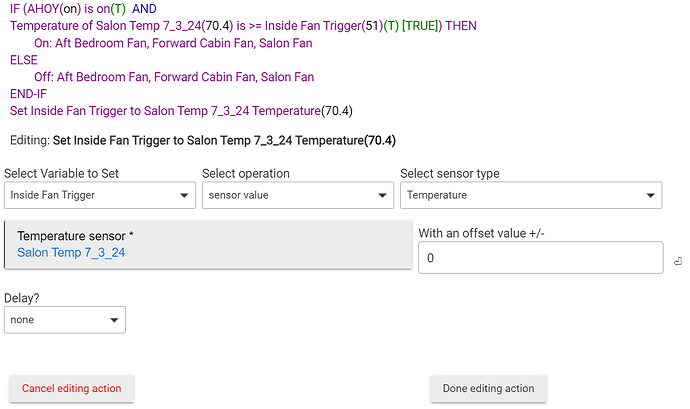Viewport: 690px width, 409px height.
Task: Click the offset value input field
Action: [x=540, y=258]
